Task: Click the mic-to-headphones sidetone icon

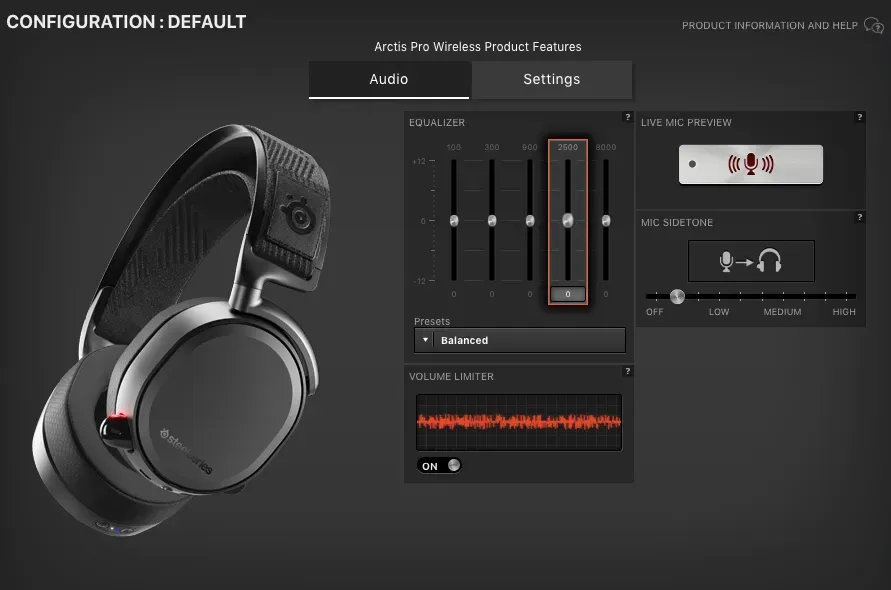Action: [751, 261]
